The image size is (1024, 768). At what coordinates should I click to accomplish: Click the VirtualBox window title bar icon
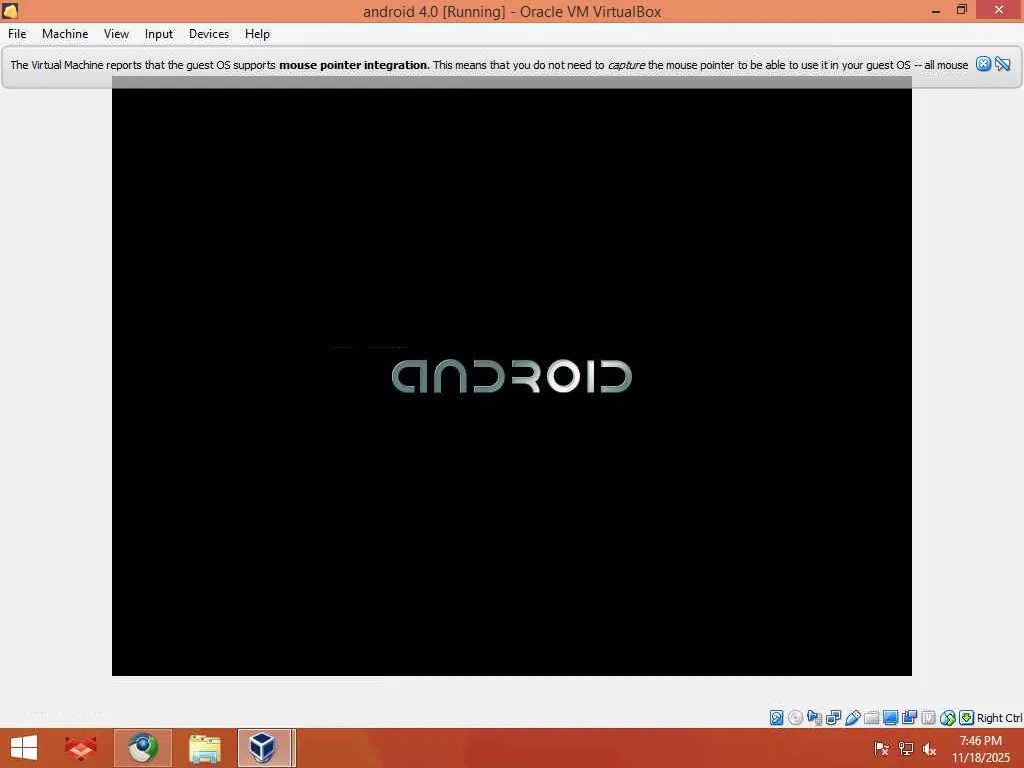10,10
